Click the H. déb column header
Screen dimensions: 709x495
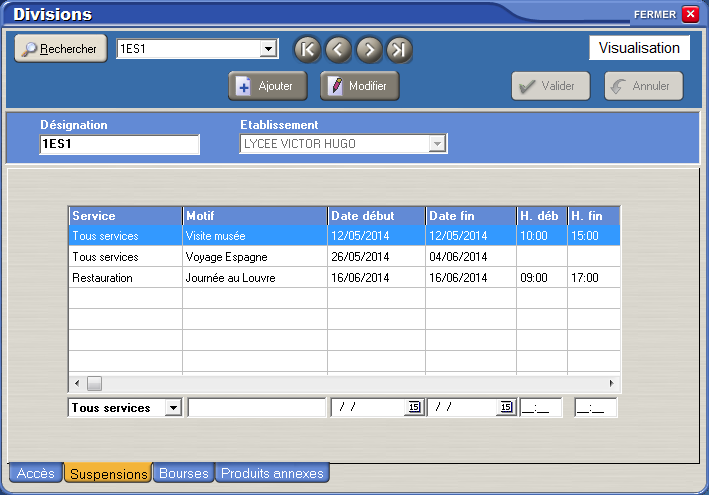[x=542, y=216]
